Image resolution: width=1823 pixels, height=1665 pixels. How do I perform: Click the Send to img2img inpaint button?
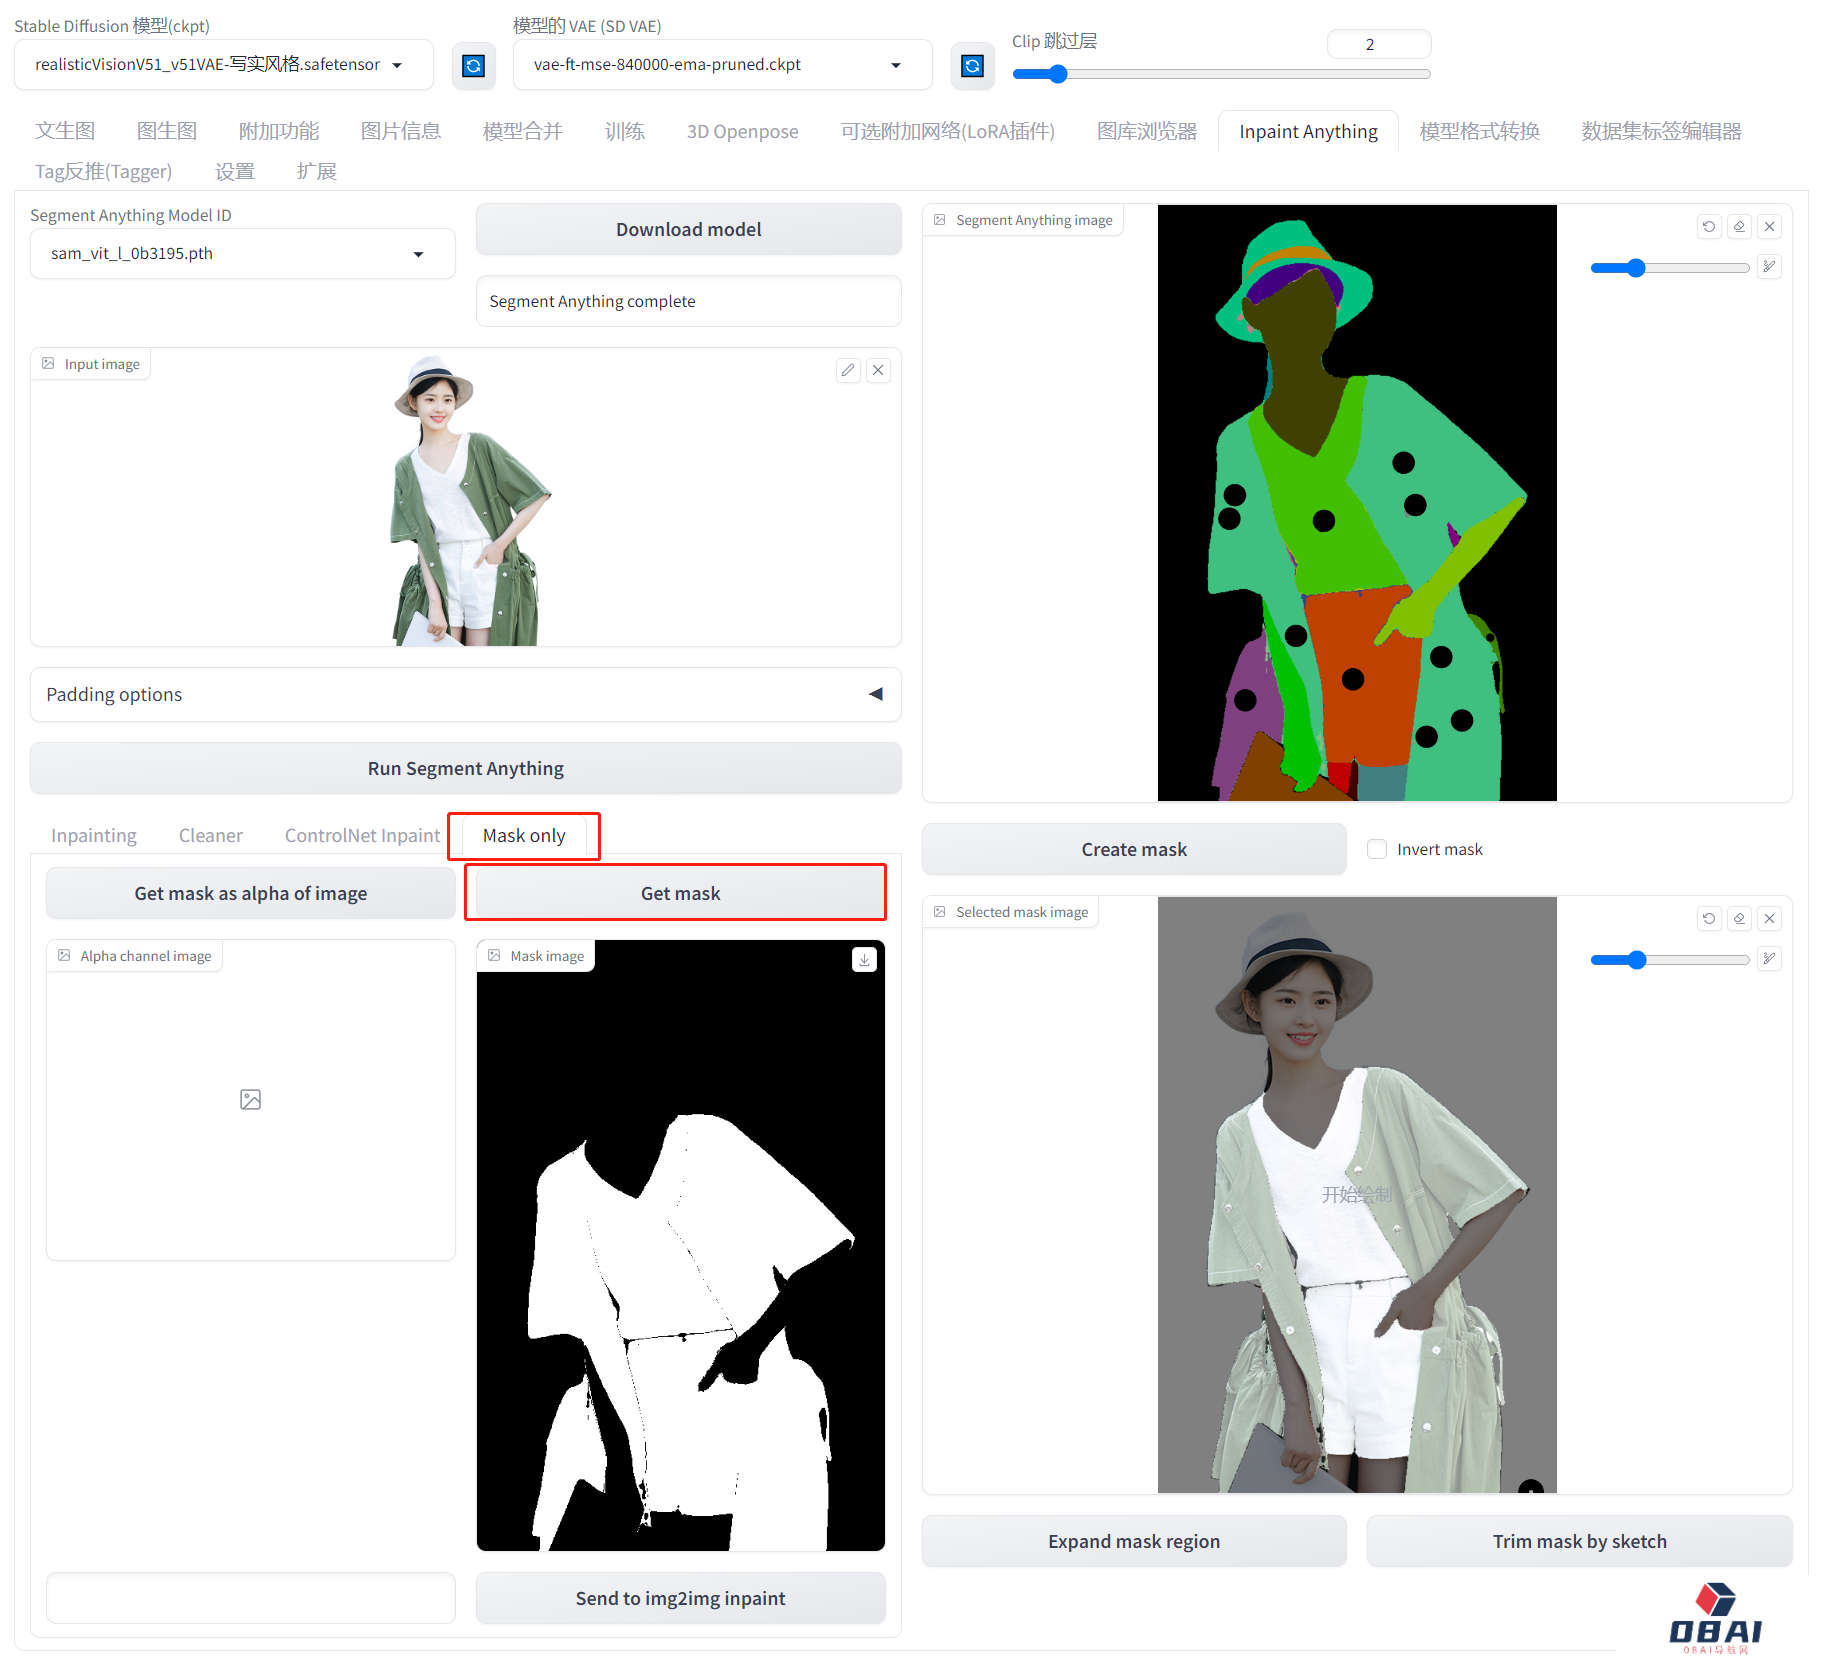tap(680, 1598)
